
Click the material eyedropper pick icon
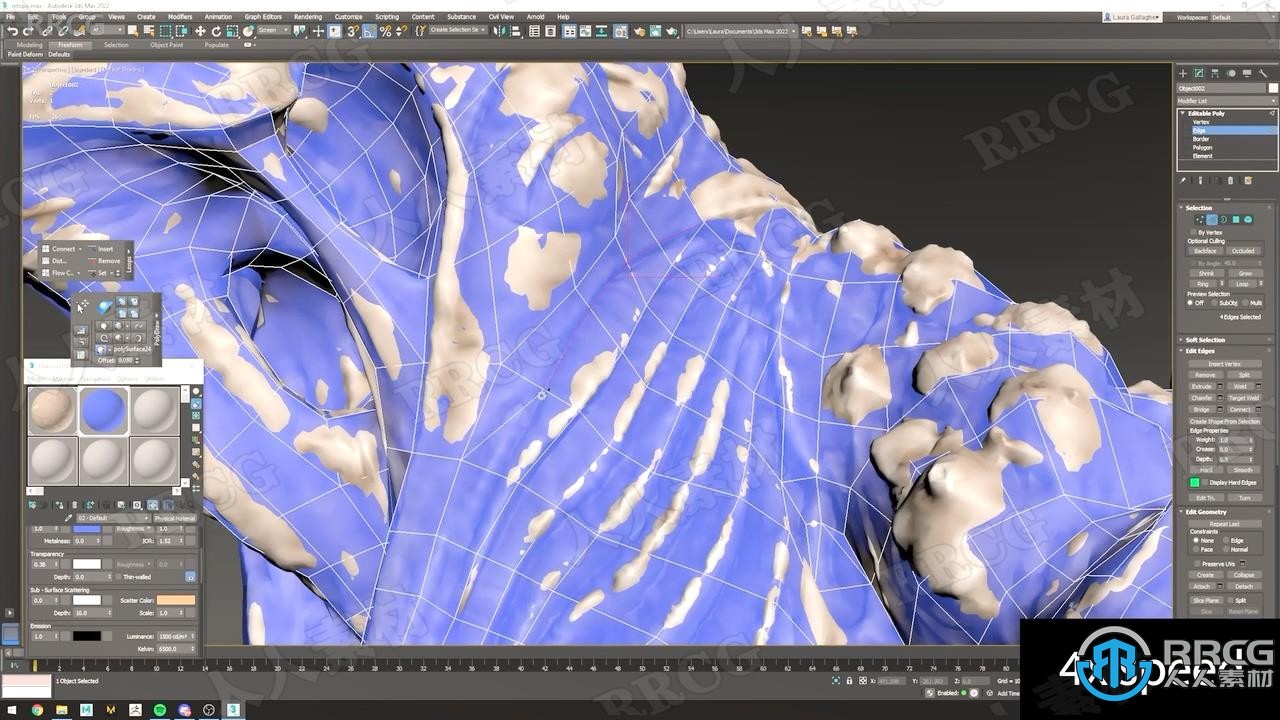(69, 518)
